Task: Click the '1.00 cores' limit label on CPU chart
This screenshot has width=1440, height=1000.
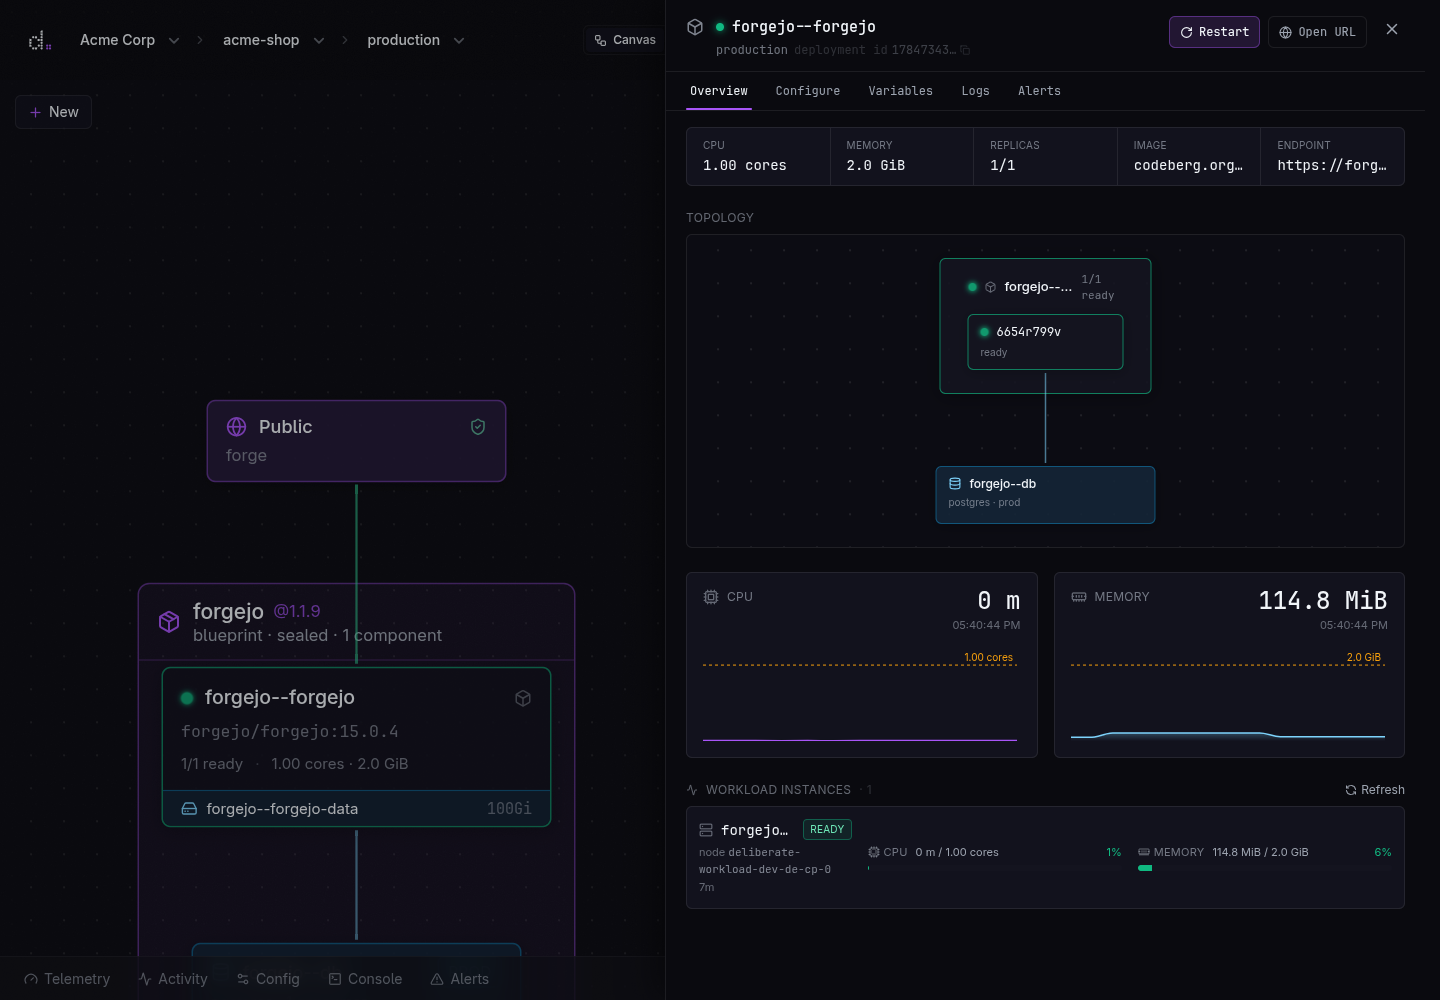Action: point(989,657)
